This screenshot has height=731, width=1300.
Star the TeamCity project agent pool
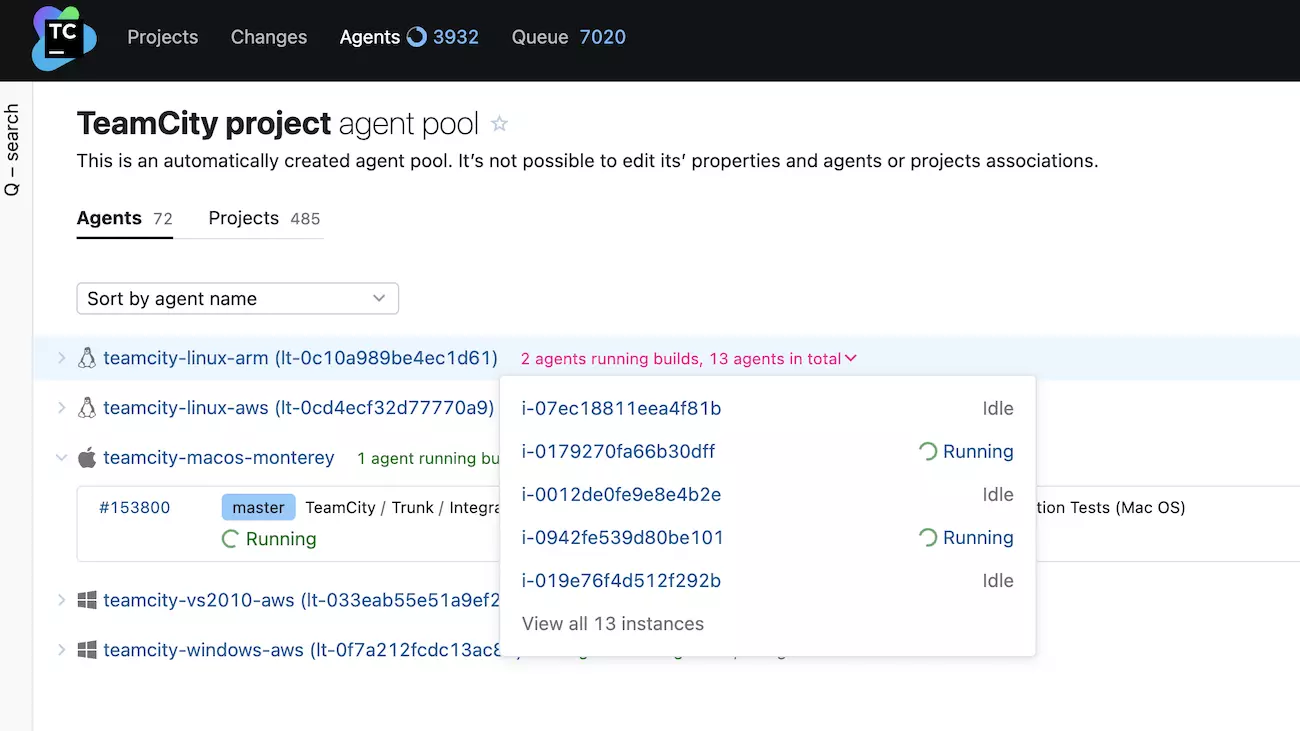499,124
